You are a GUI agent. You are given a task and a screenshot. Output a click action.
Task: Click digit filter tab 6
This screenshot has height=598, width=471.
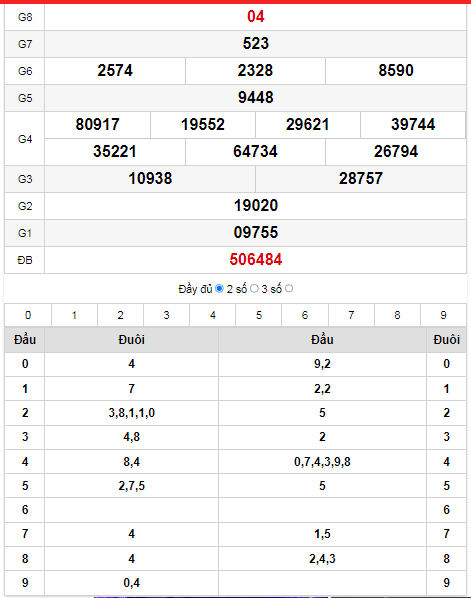click(x=305, y=315)
